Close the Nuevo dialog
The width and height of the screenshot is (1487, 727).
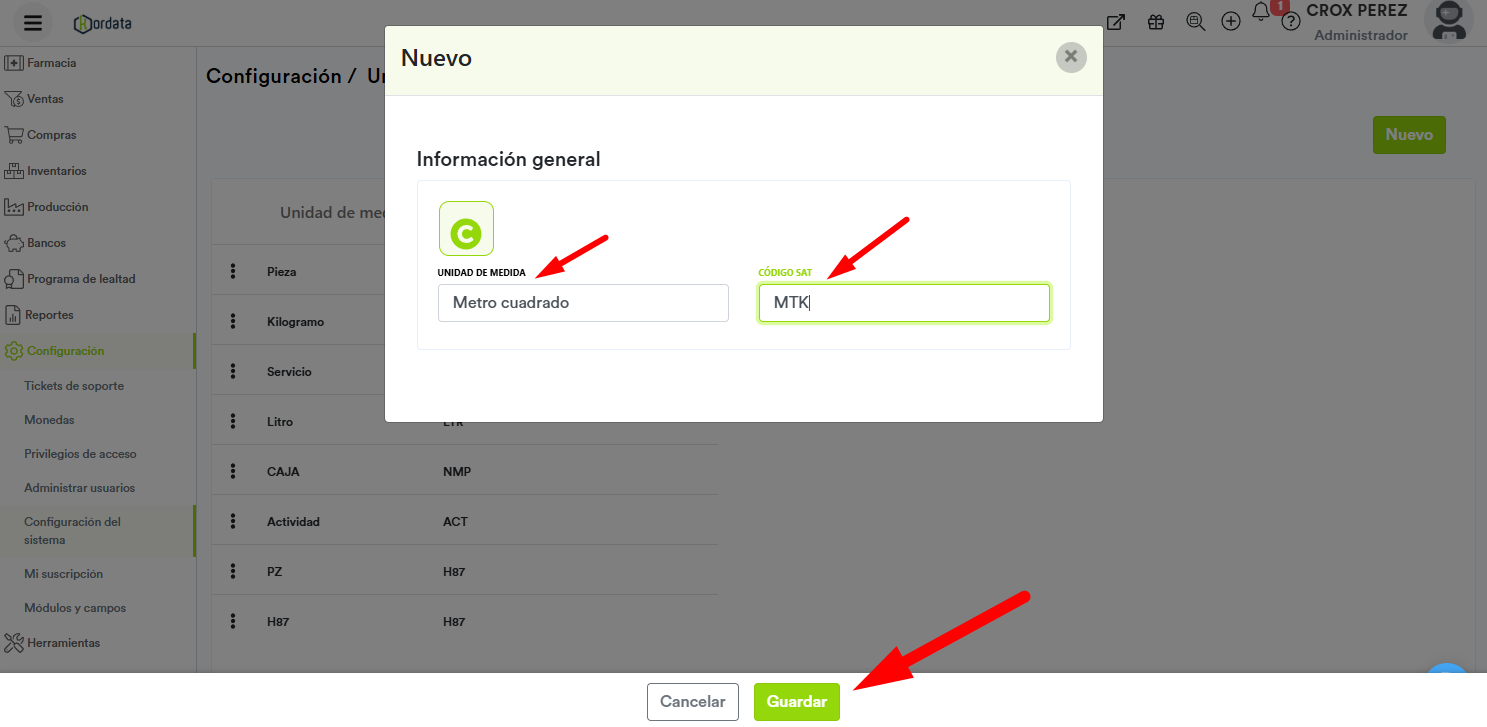click(1071, 57)
